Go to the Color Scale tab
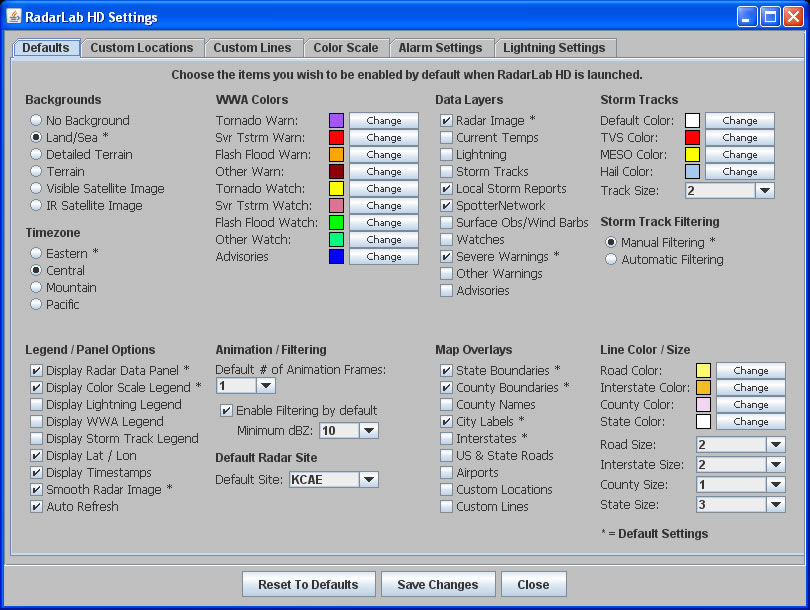This screenshot has height=610, width=810. [x=346, y=48]
